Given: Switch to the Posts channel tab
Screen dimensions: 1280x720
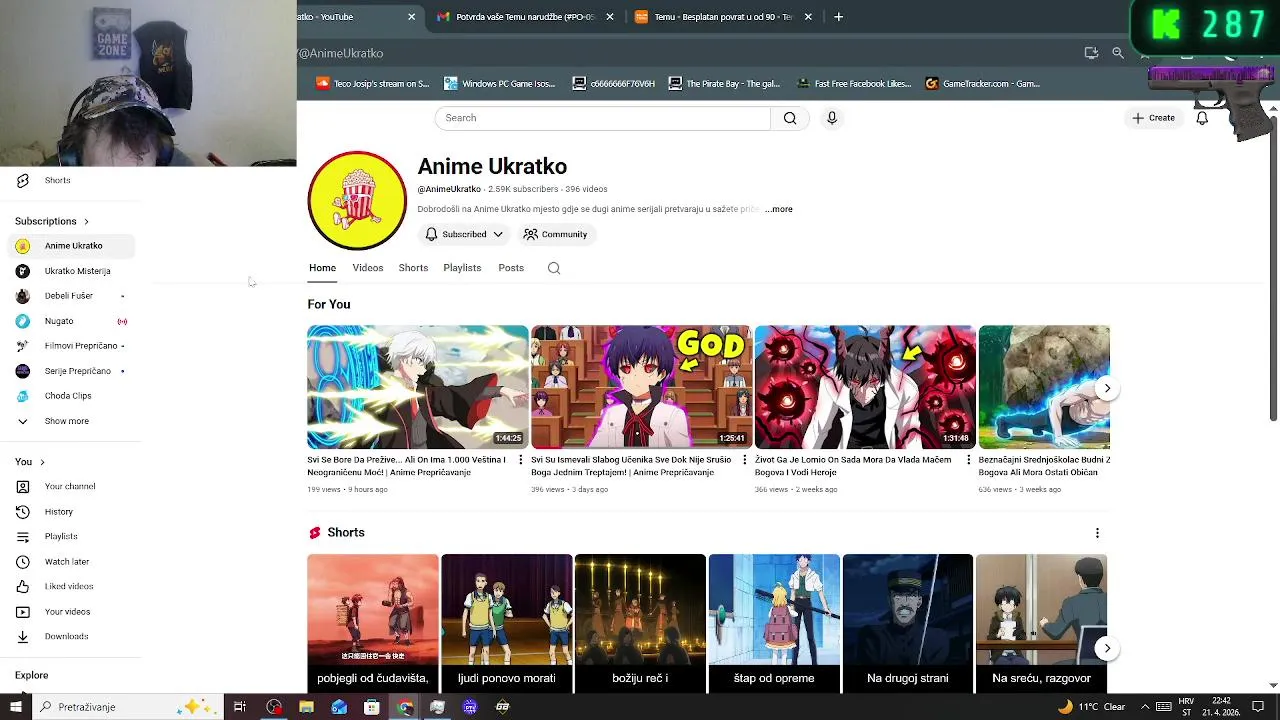Looking at the screenshot, I should (511, 268).
